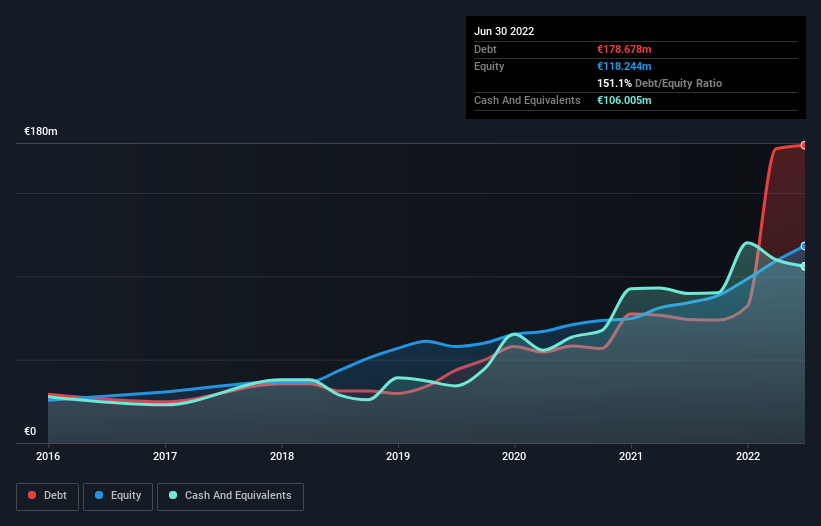Toggle the Equity series legend button
821x526 pixels.
coord(118,496)
